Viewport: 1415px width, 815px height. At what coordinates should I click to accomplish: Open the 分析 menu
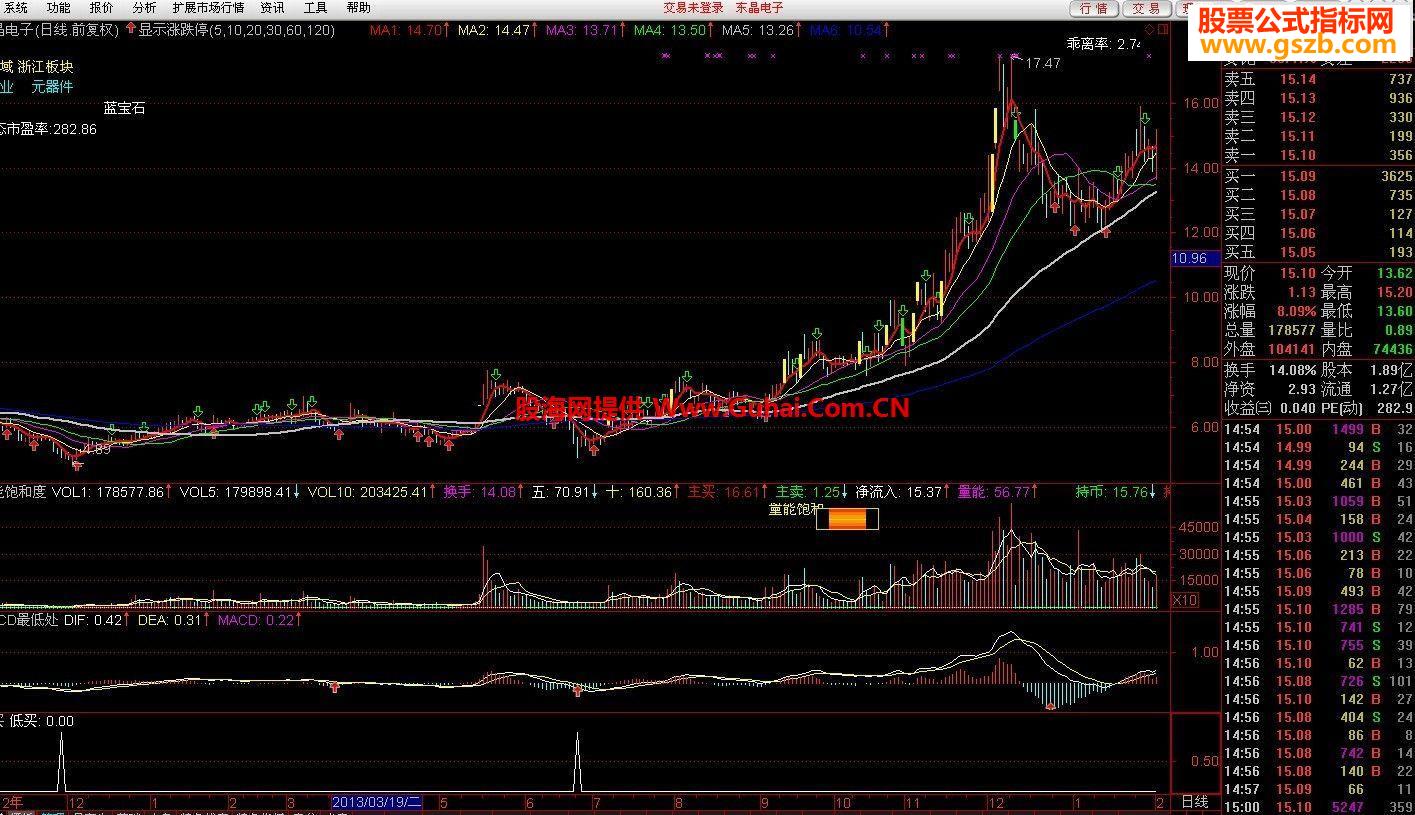[144, 8]
